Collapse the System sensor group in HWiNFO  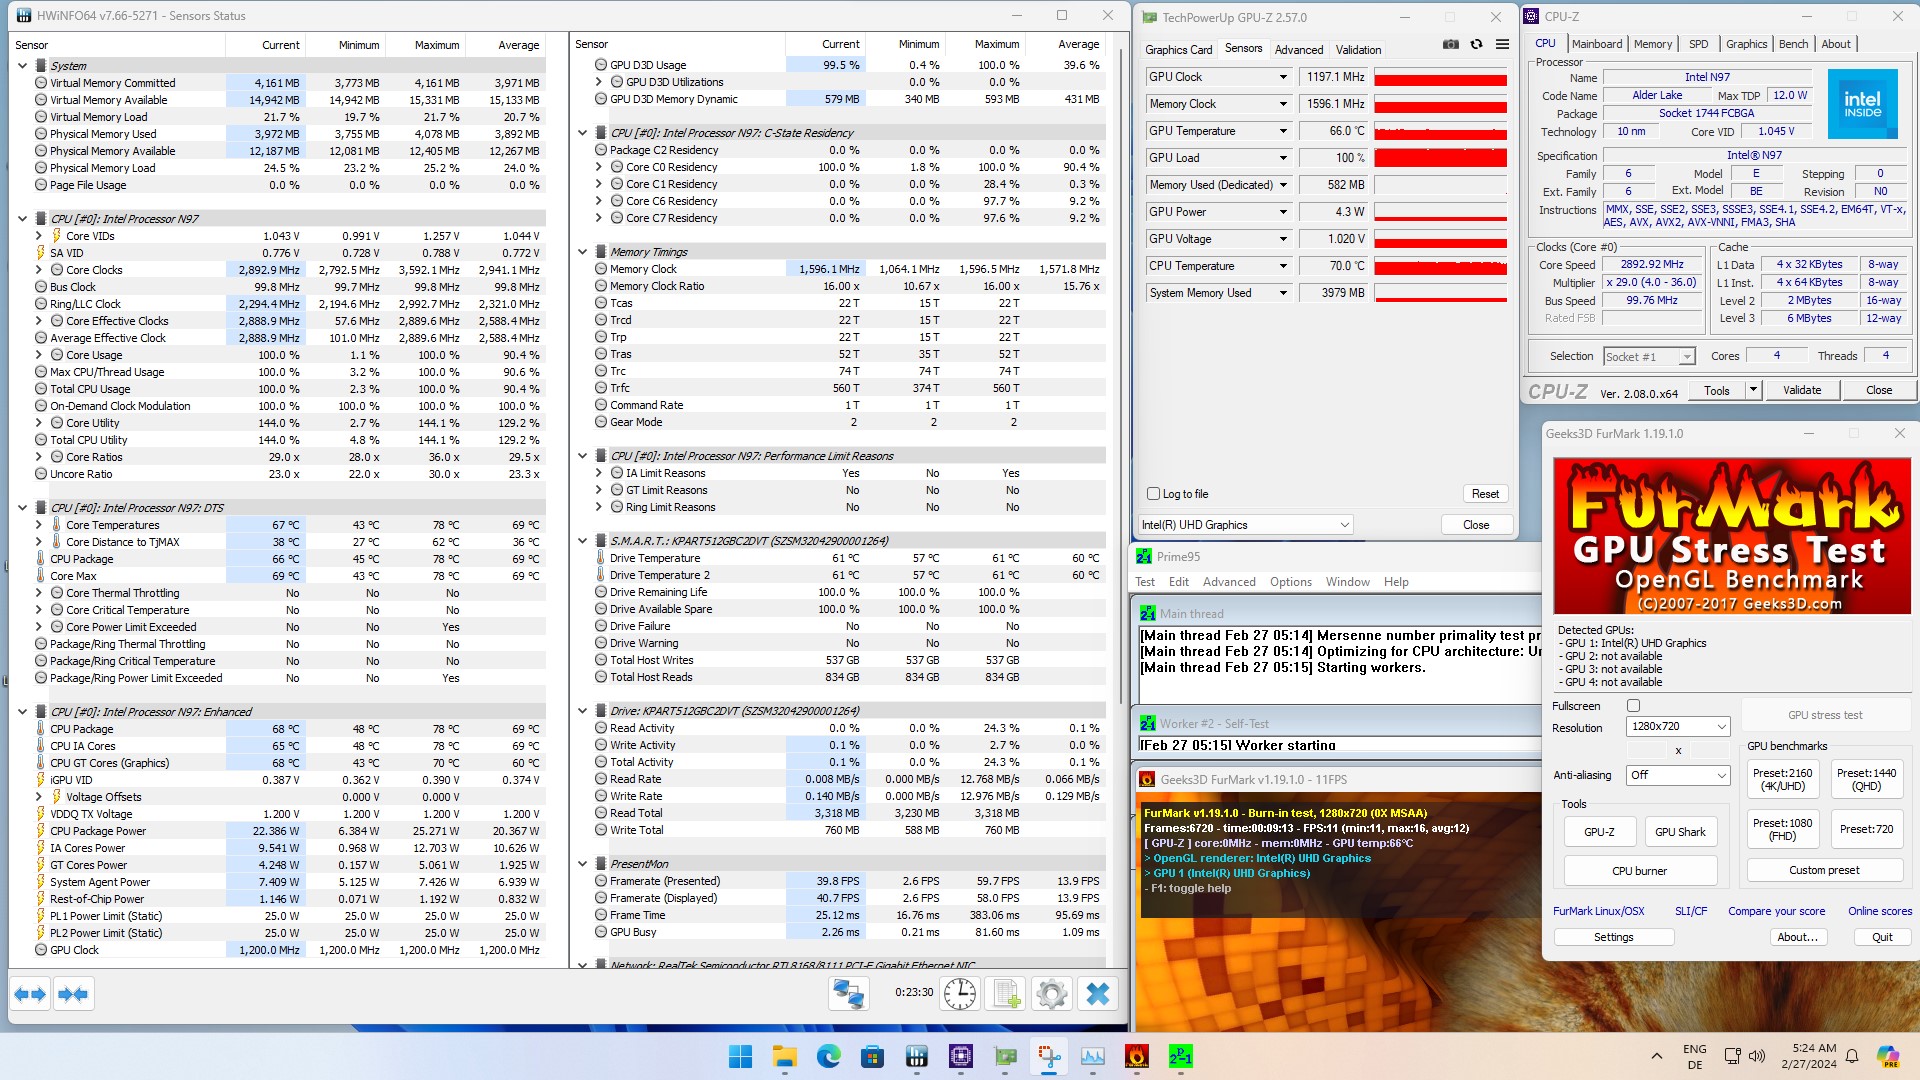23,66
